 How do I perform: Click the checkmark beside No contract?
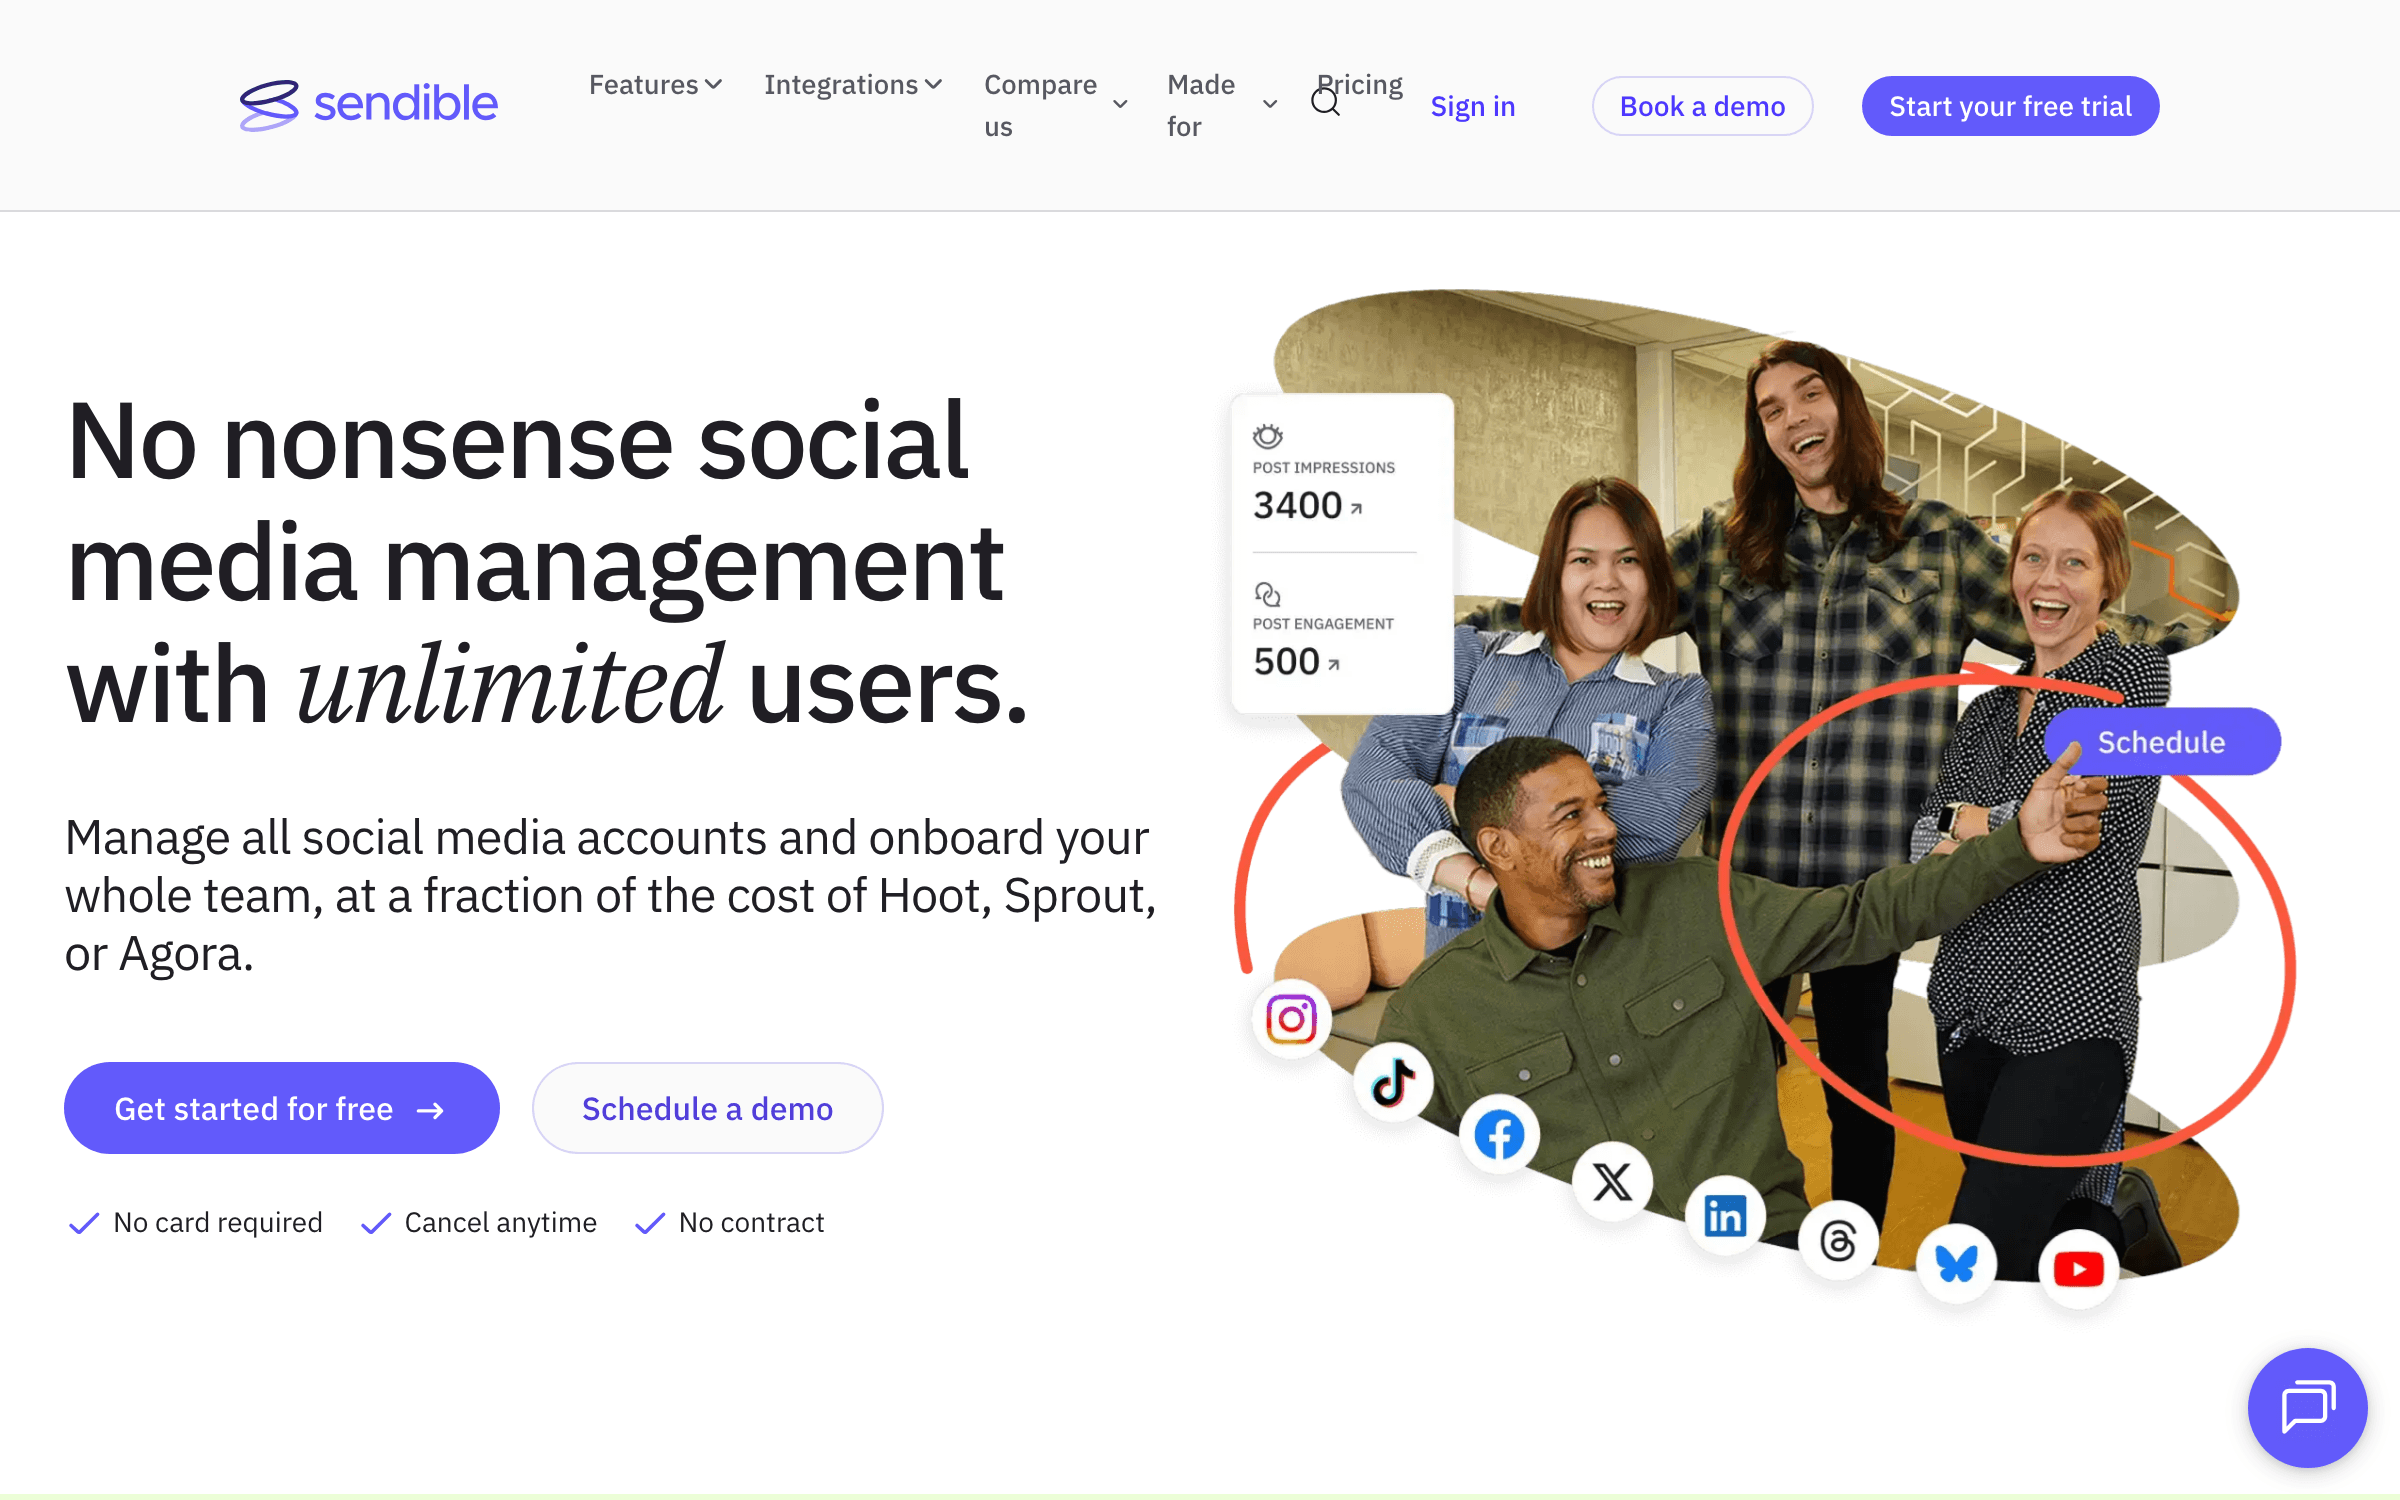(x=650, y=1223)
